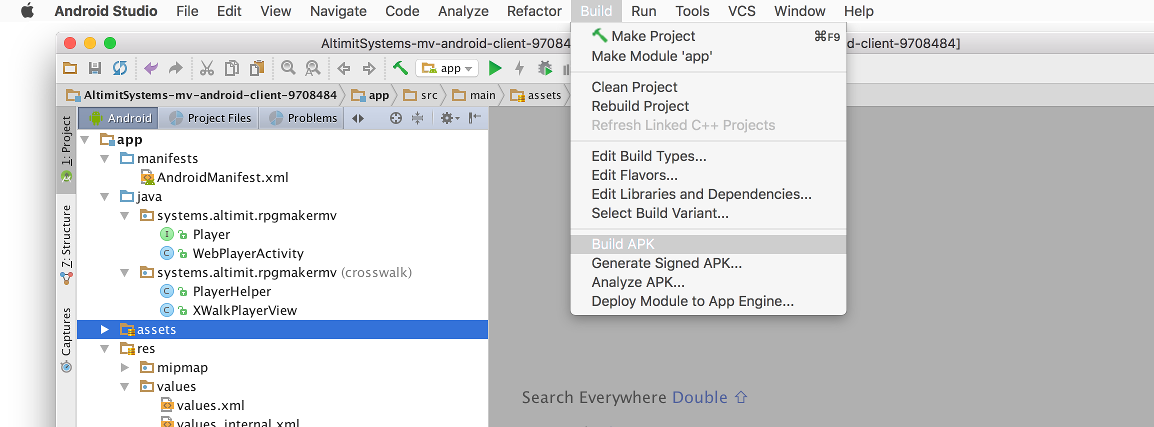Click the Cut scissors icon
Screen dimensions: 1154x427
pyautogui.click(x=207, y=68)
